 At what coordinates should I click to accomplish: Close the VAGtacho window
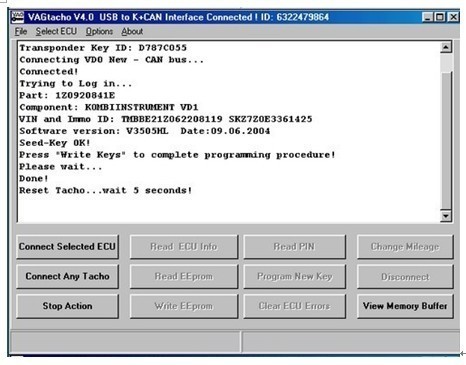[x=453, y=17]
